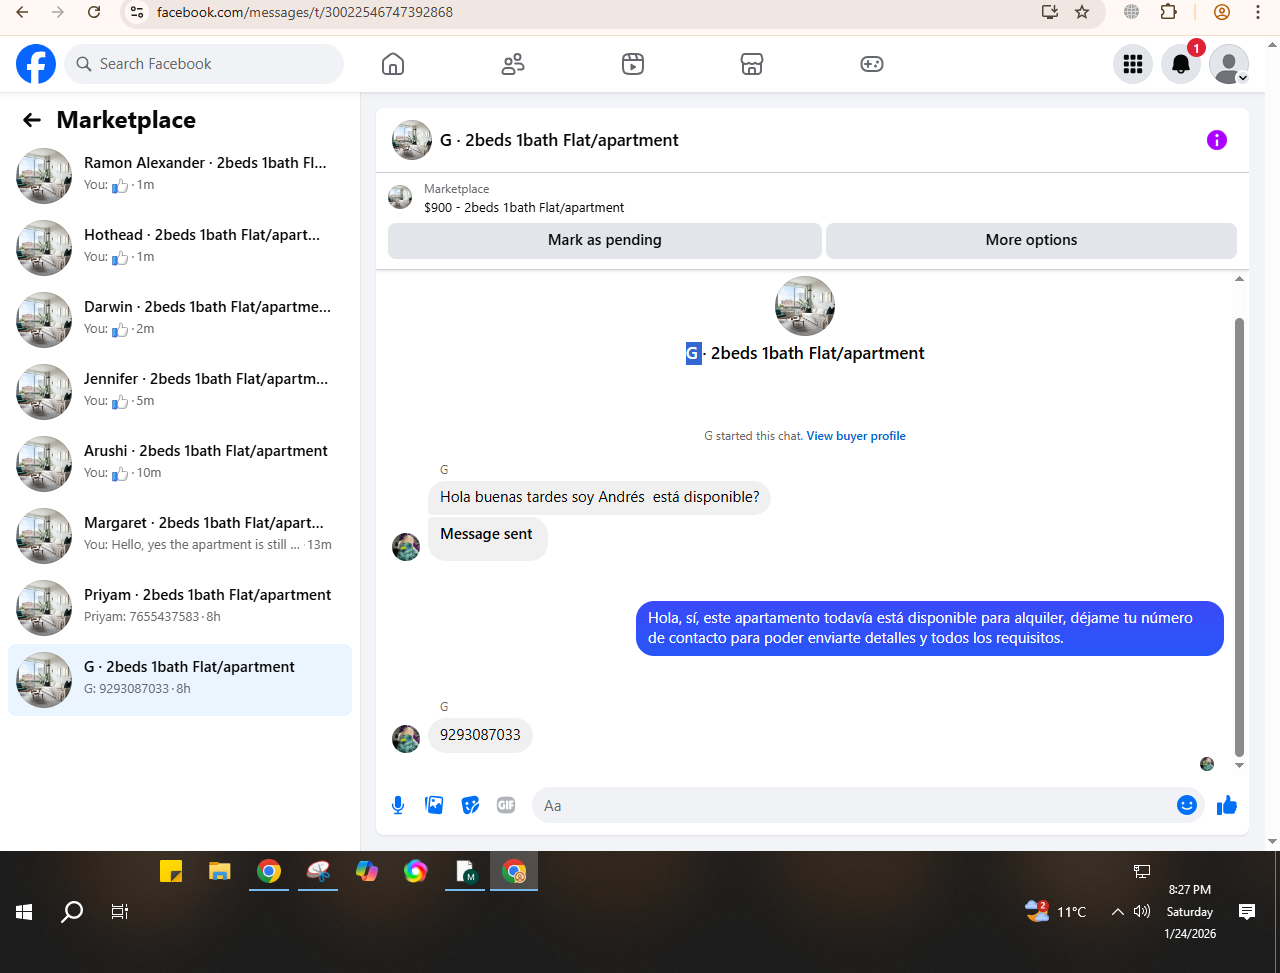Click the chat scrollbar thumb
This screenshot has height=973, width=1280.
click(1240, 537)
